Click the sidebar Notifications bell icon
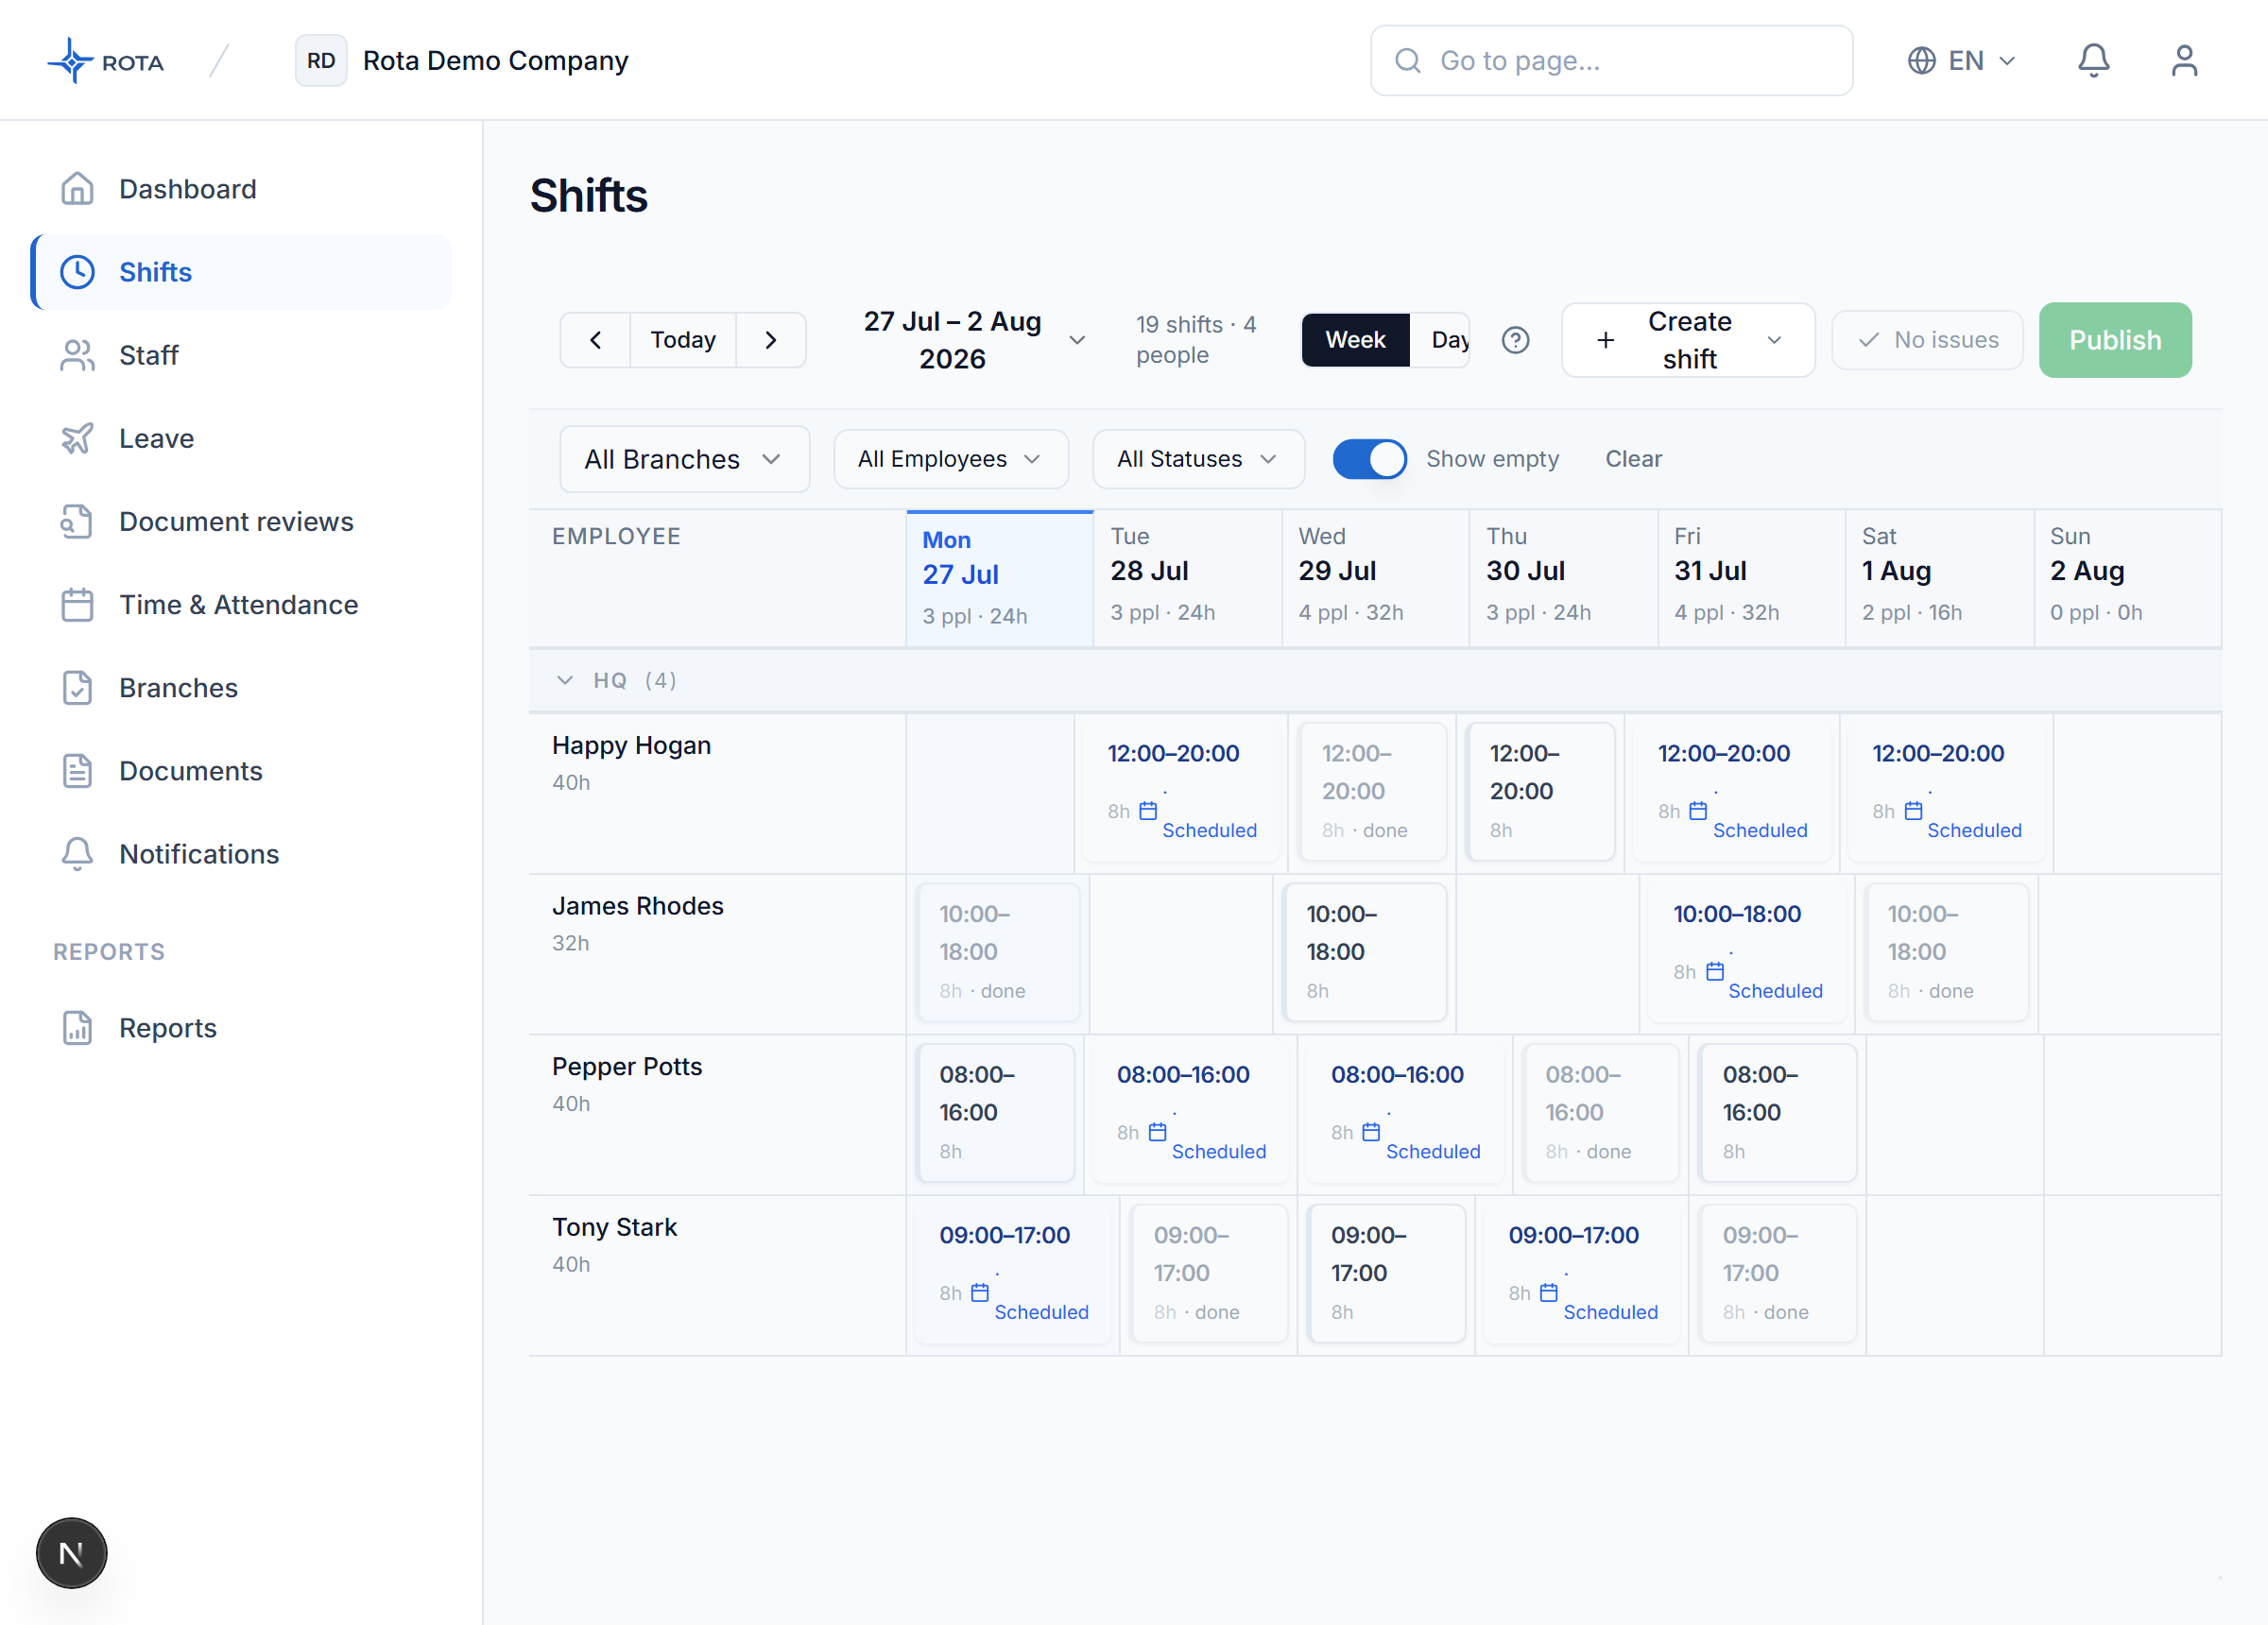This screenshot has width=2268, height=1625. coord(77,854)
